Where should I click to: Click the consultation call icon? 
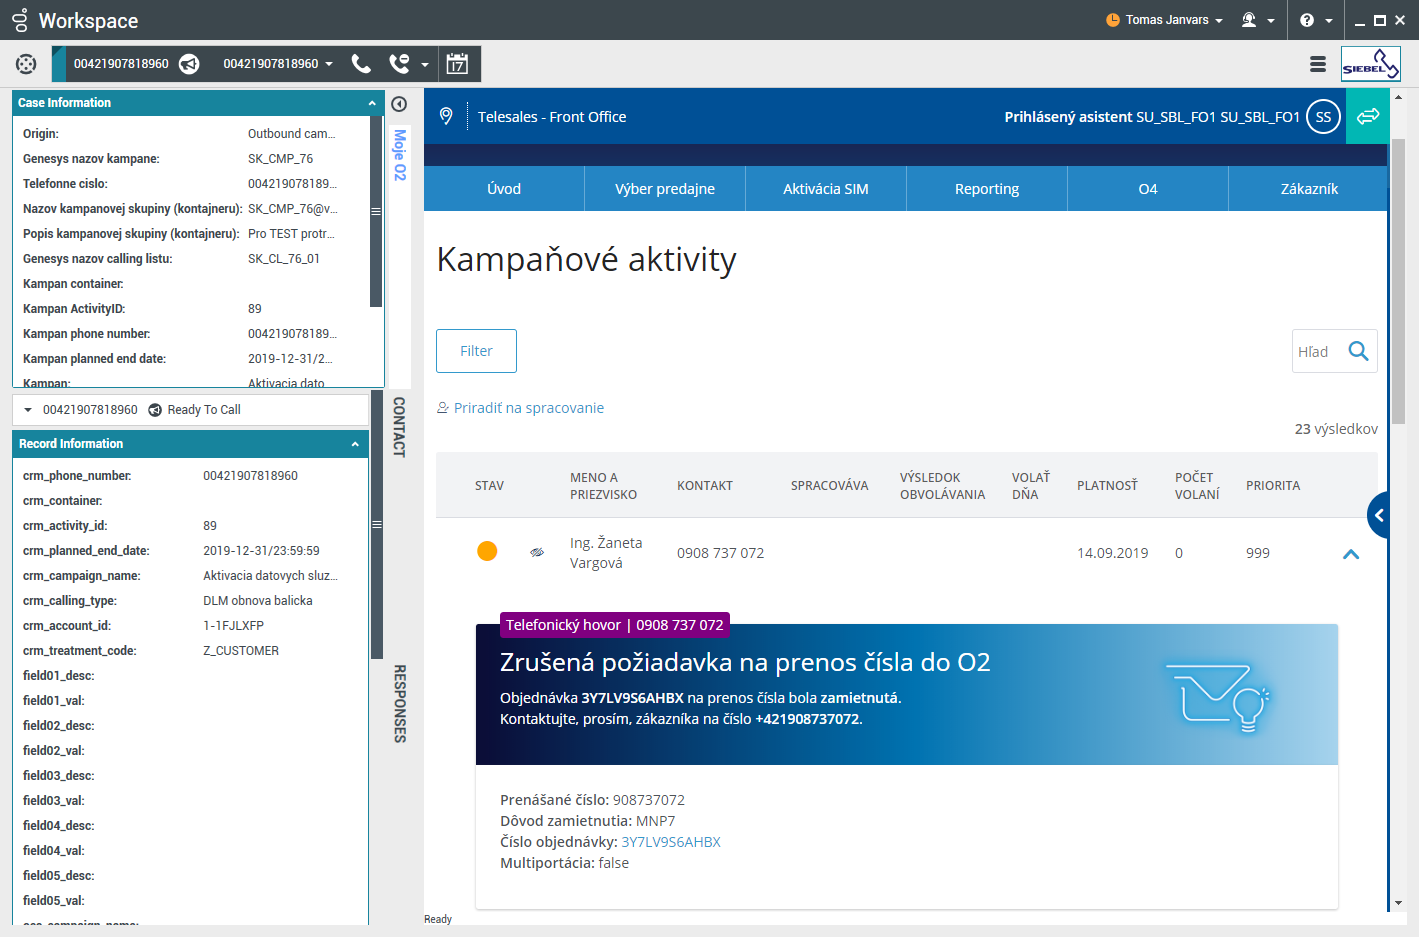(x=399, y=64)
